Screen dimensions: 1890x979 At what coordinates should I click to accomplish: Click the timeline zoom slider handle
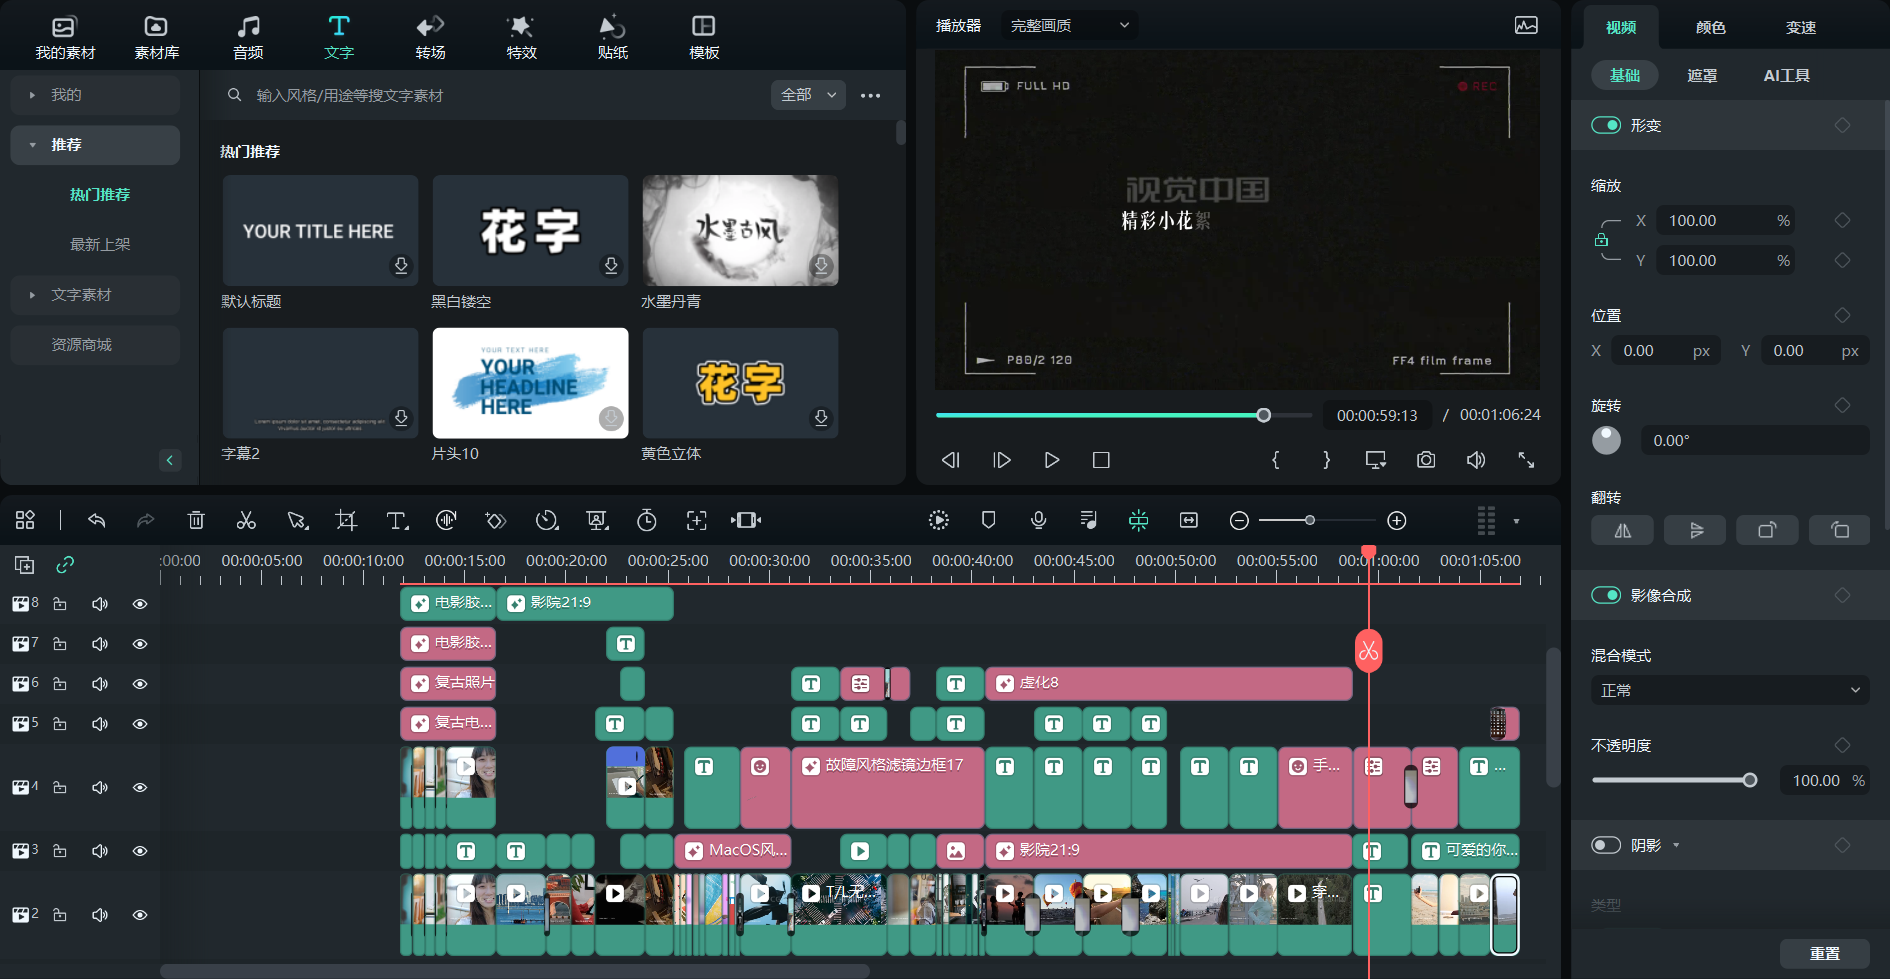point(1310,520)
